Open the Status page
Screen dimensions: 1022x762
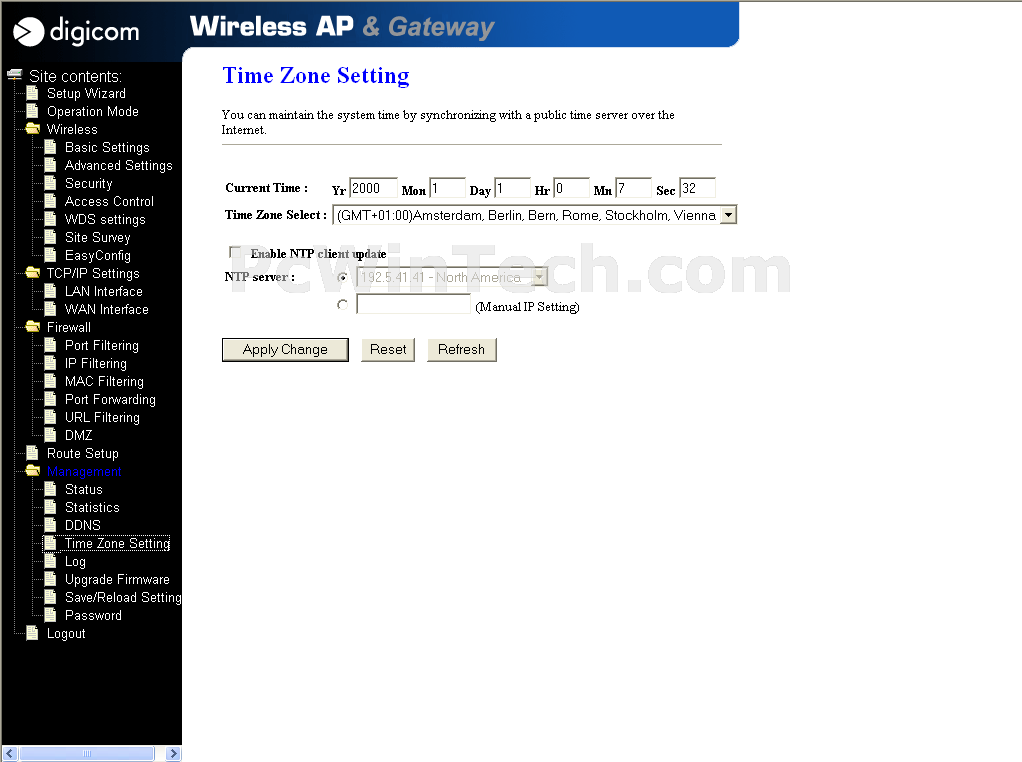pos(83,490)
